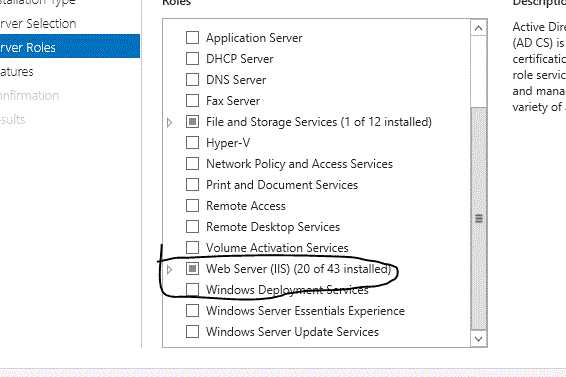Open the Features wizard step
The width and height of the screenshot is (566, 377).
point(17,72)
